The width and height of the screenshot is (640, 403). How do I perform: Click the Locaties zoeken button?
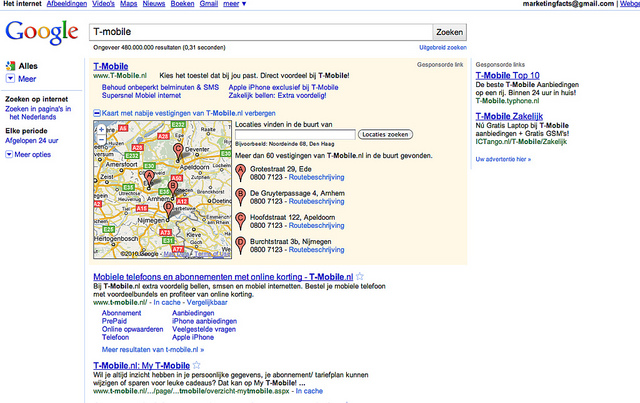click(385, 134)
